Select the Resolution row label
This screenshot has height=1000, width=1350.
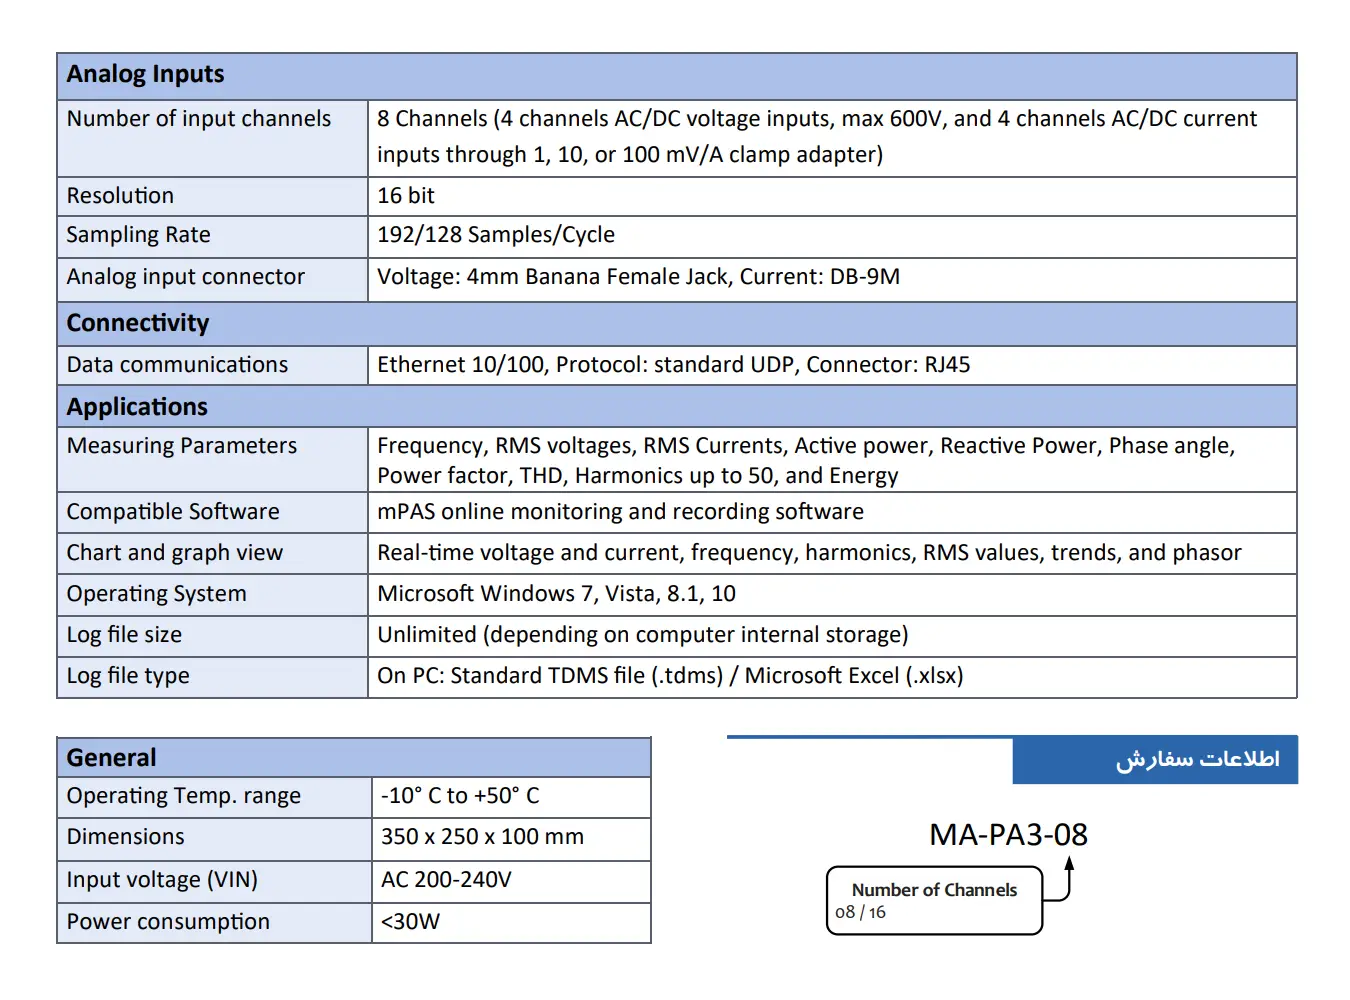(x=120, y=196)
